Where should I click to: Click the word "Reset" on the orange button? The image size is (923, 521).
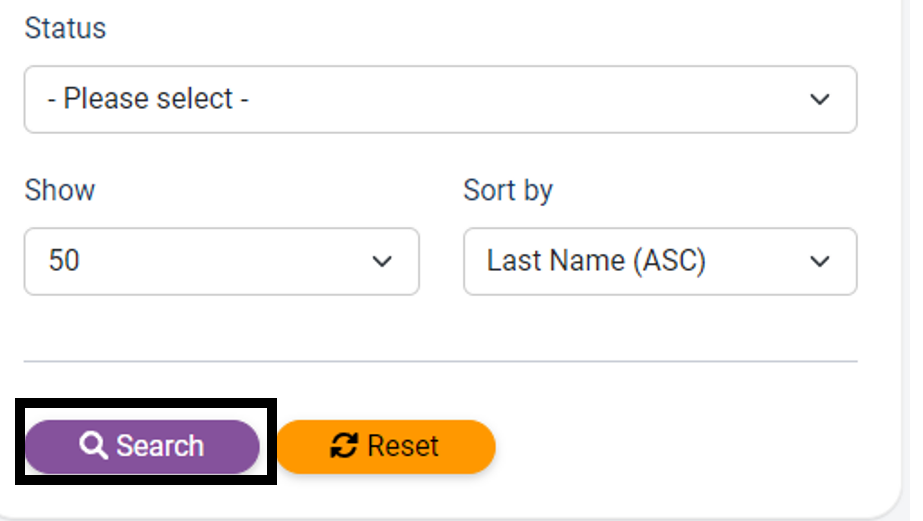coord(403,446)
